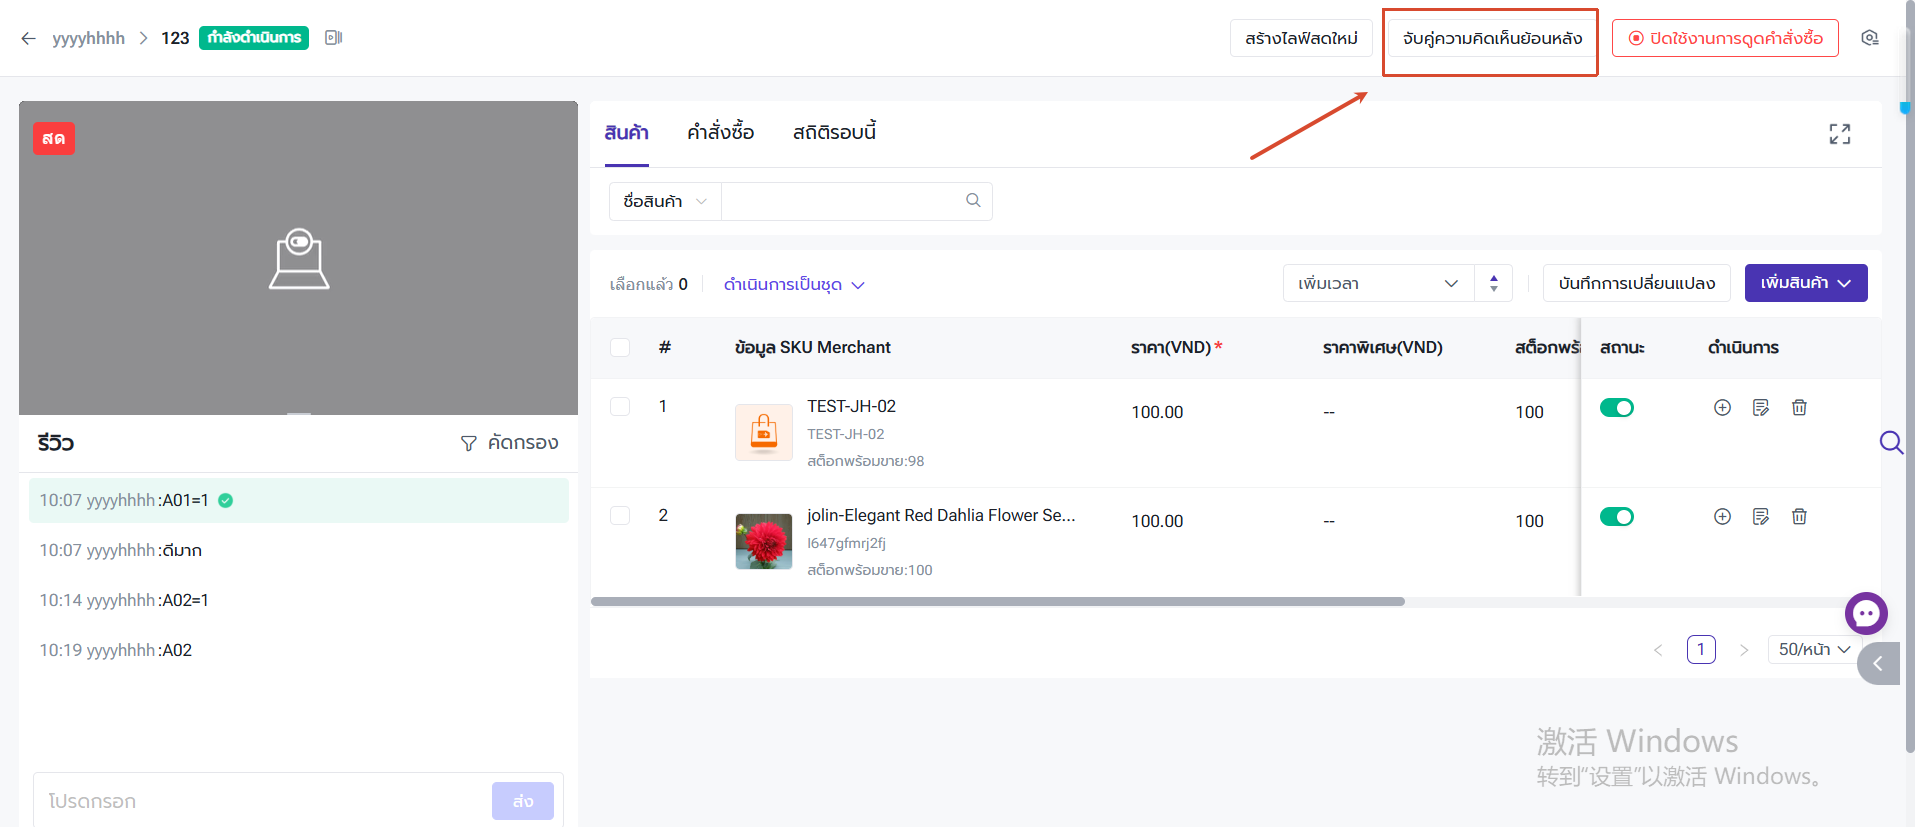The width and height of the screenshot is (1915, 827).
Task: Click the edit note icon for jolin-Elegant Red Dahlia
Action: [x=1761, y=516]
